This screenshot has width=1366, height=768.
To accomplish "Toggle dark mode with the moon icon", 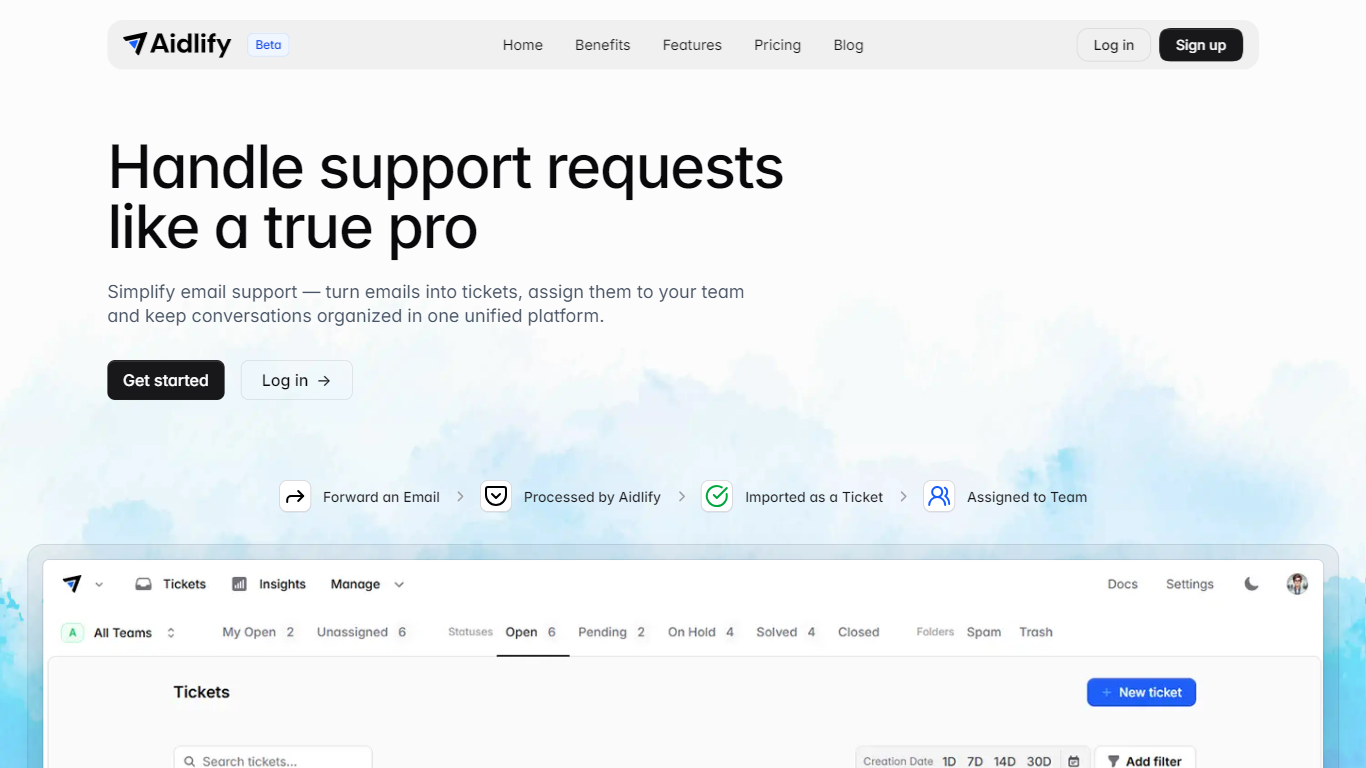I will click(x=1251, y=584).
